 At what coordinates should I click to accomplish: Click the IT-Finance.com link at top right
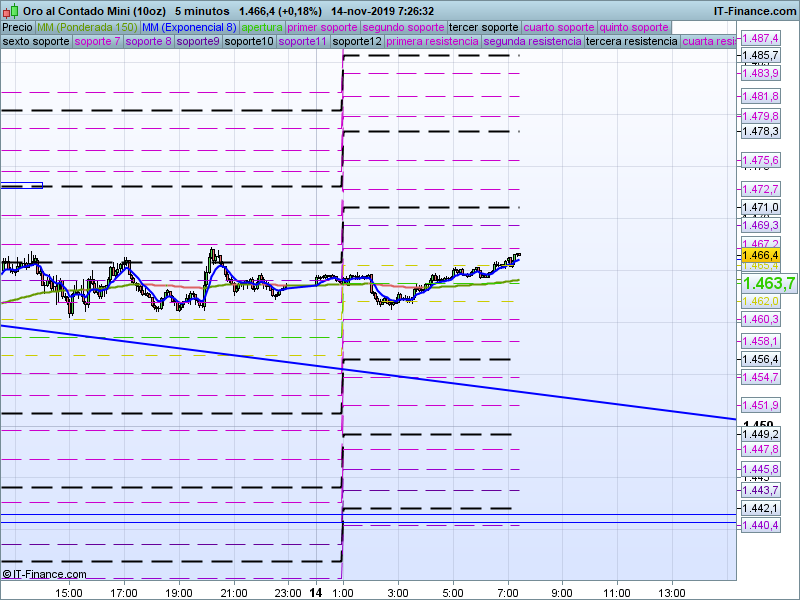tap(755, 11)
